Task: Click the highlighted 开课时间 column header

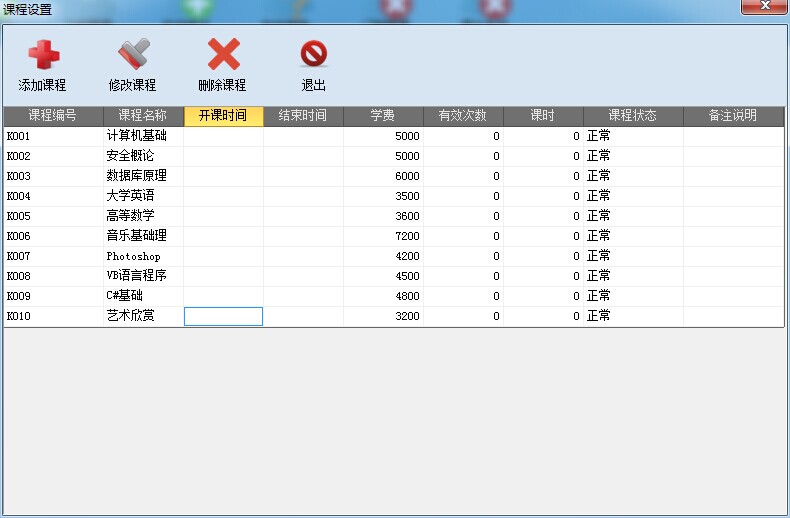Action: coord(223,116)
